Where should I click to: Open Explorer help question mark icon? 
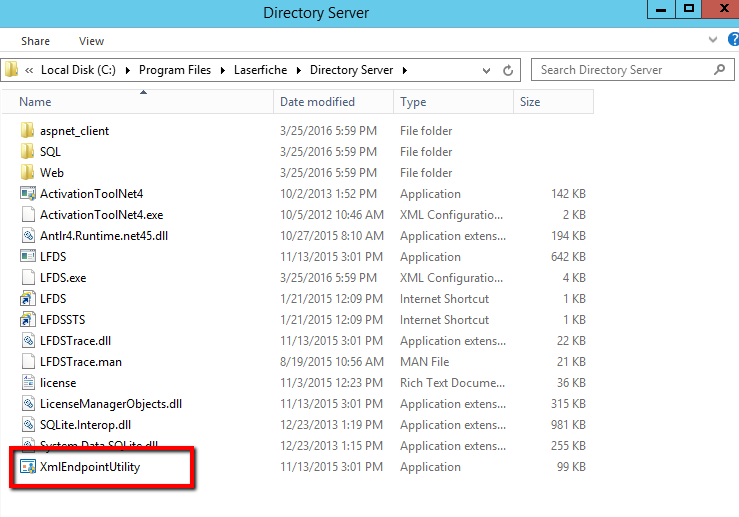coord(733,39)
